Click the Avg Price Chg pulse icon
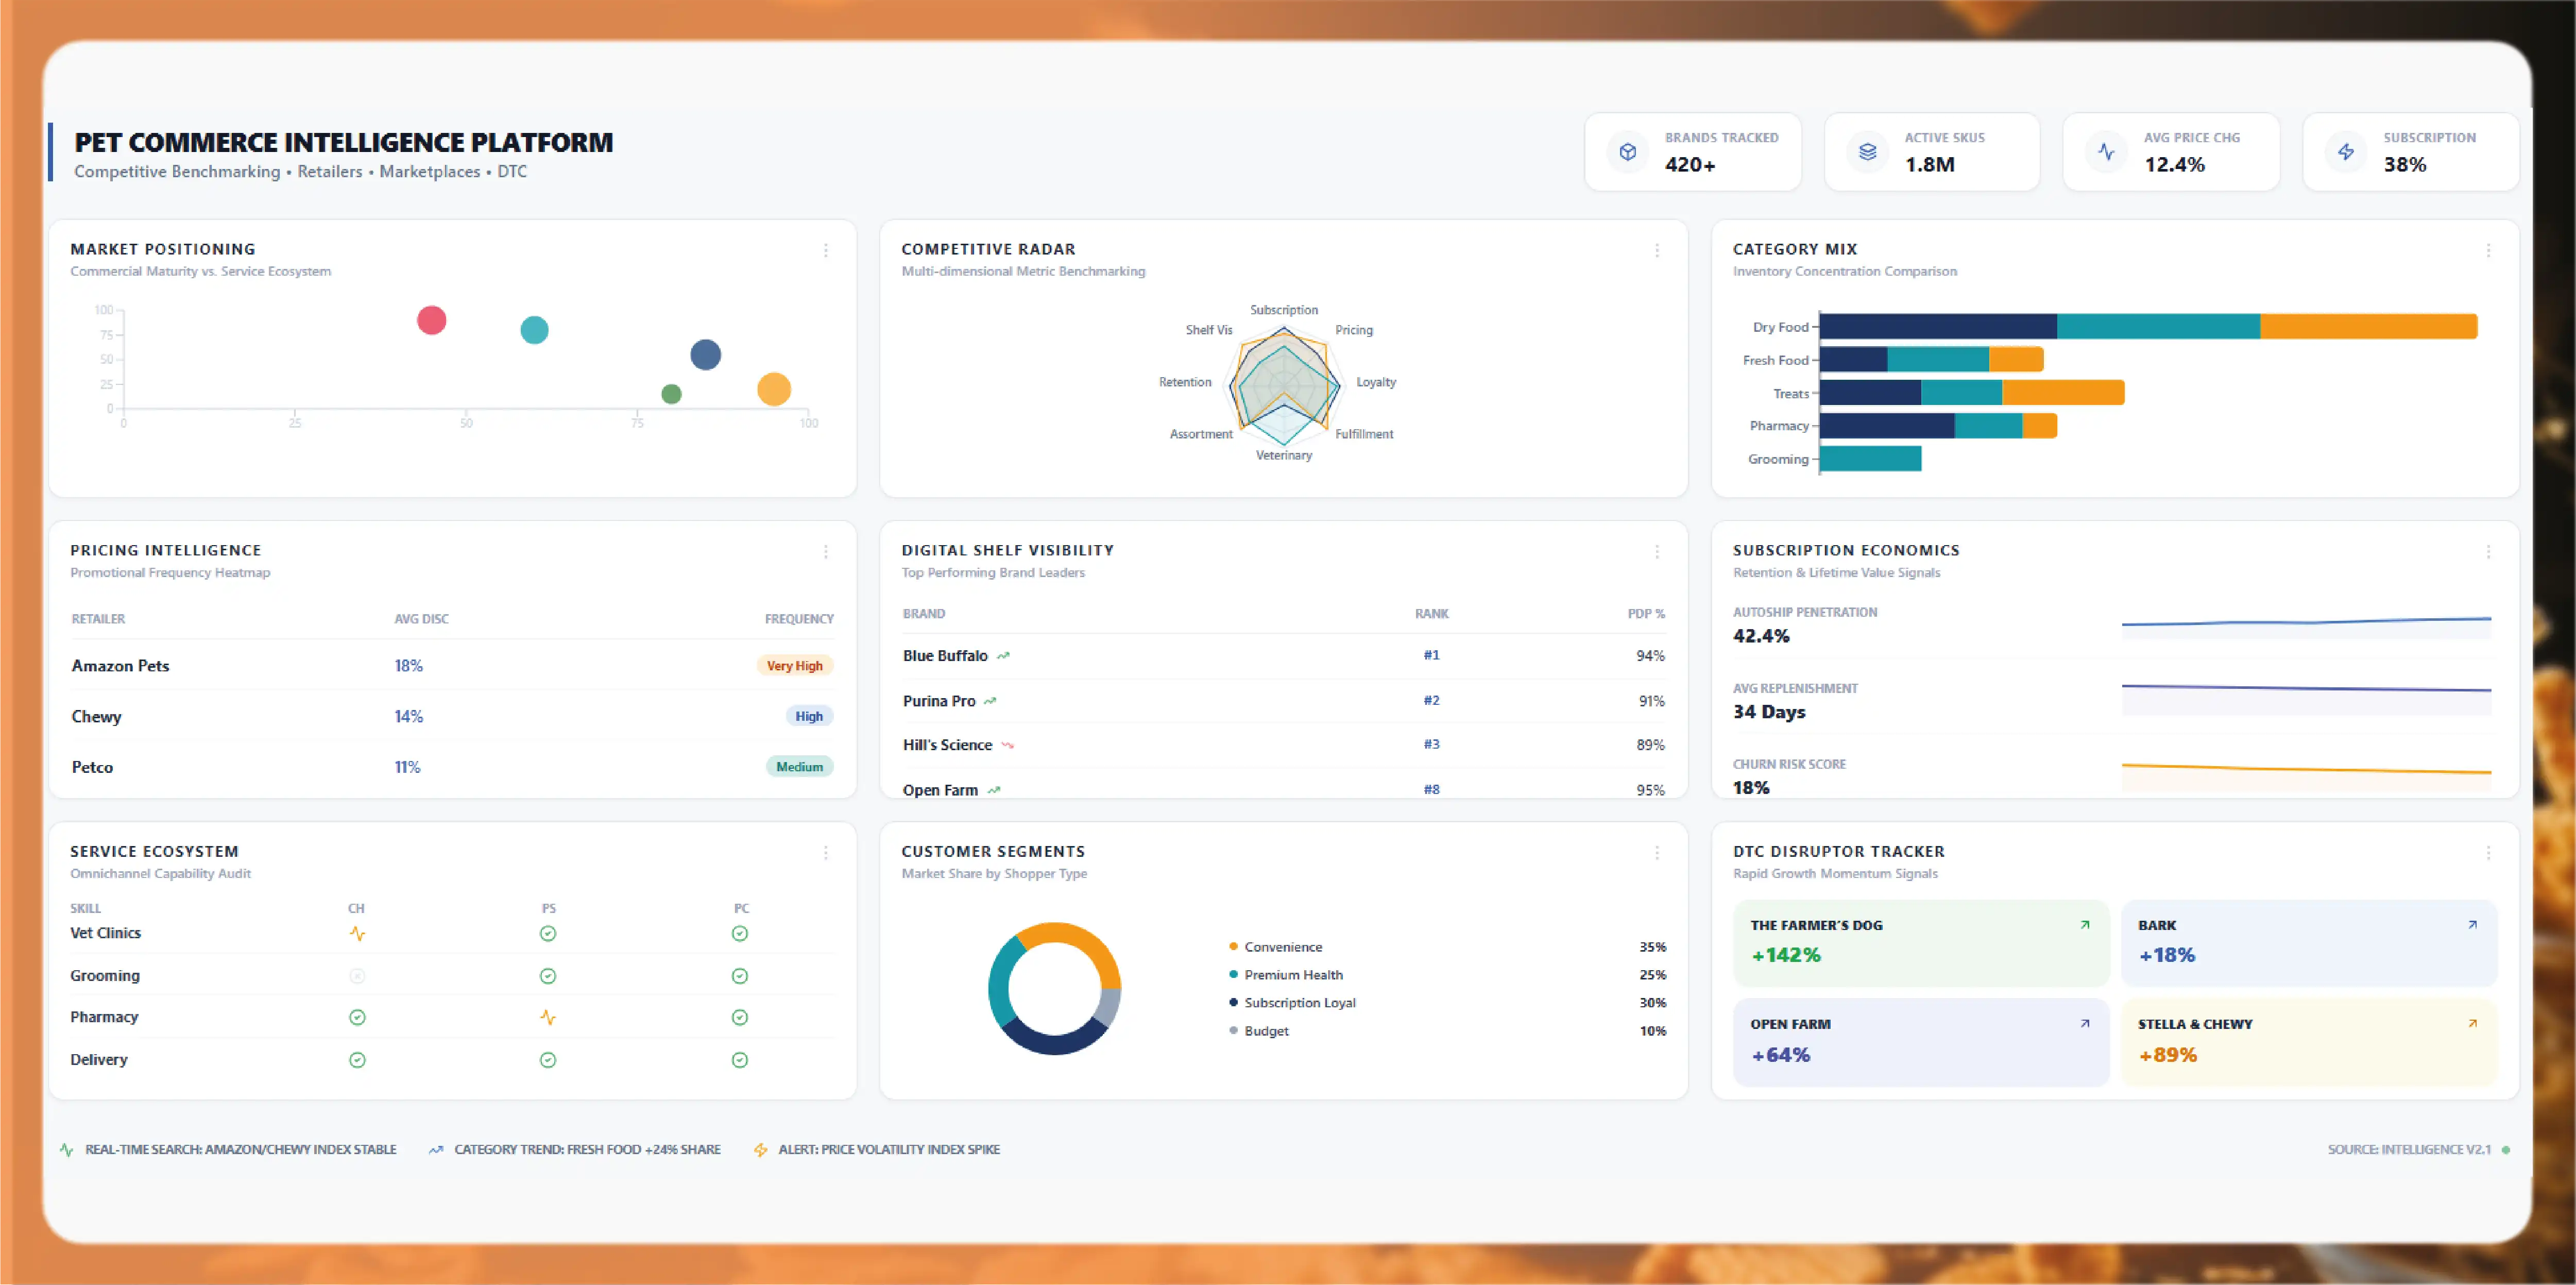This screenshot has height=1285, width=2576. [2106, 152]
